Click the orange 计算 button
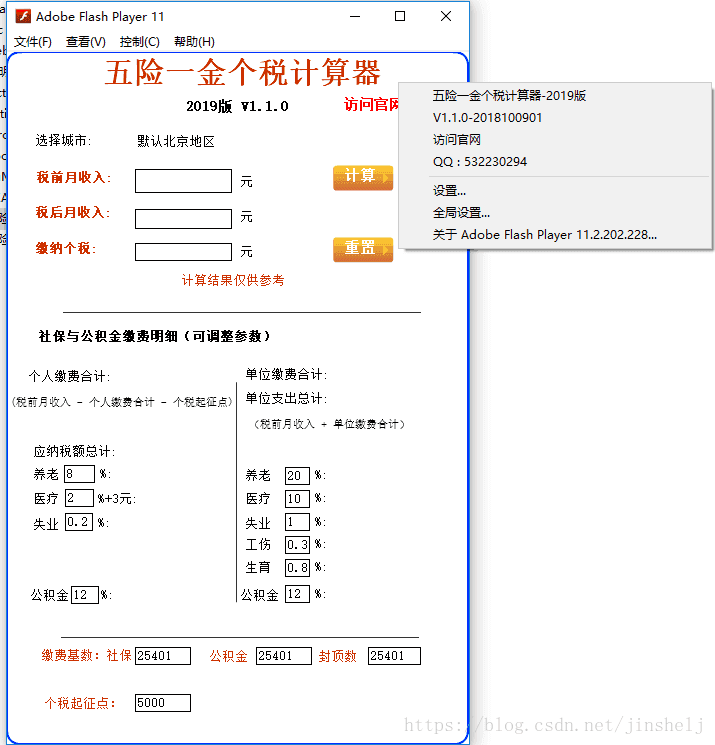This screenshot has width=715, height=745. (363, 178)
